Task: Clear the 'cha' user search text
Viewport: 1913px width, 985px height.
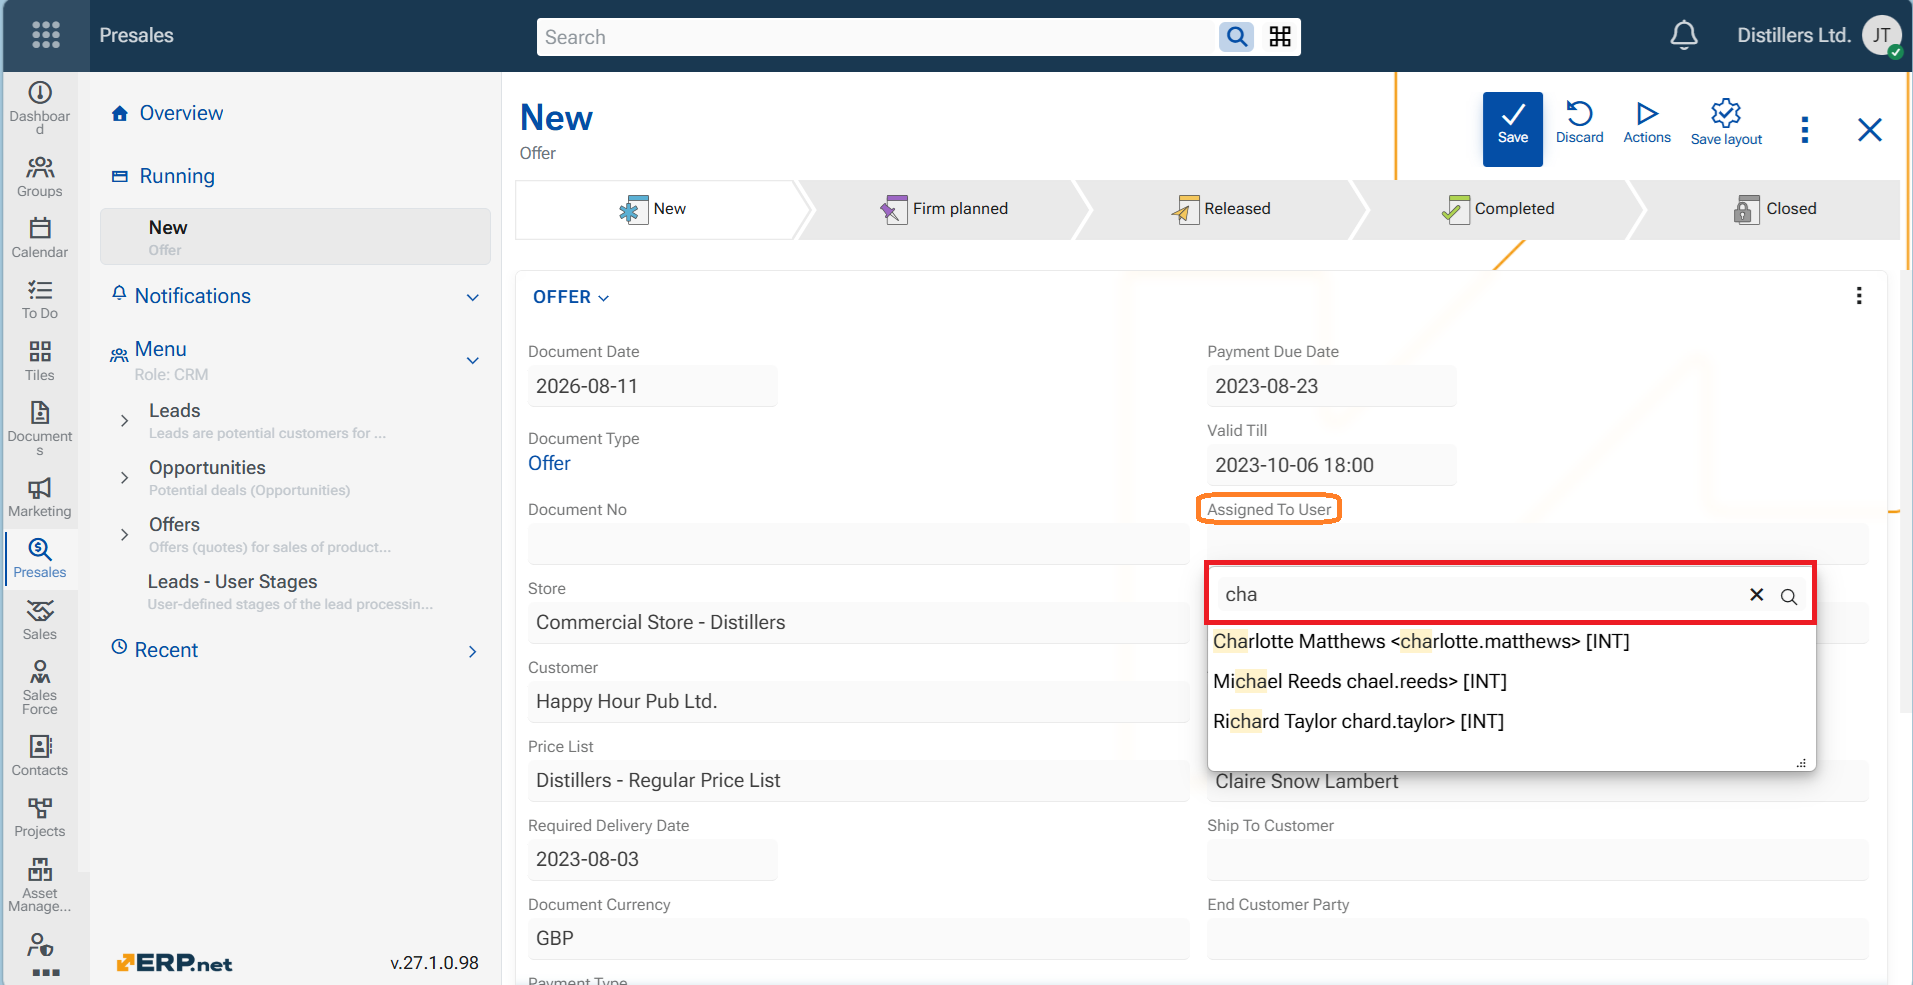Action: click(x=1756, y=595)
